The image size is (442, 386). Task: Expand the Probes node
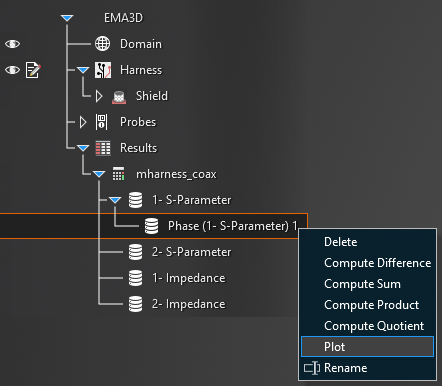pyautogui.click(x=83, y=122)
